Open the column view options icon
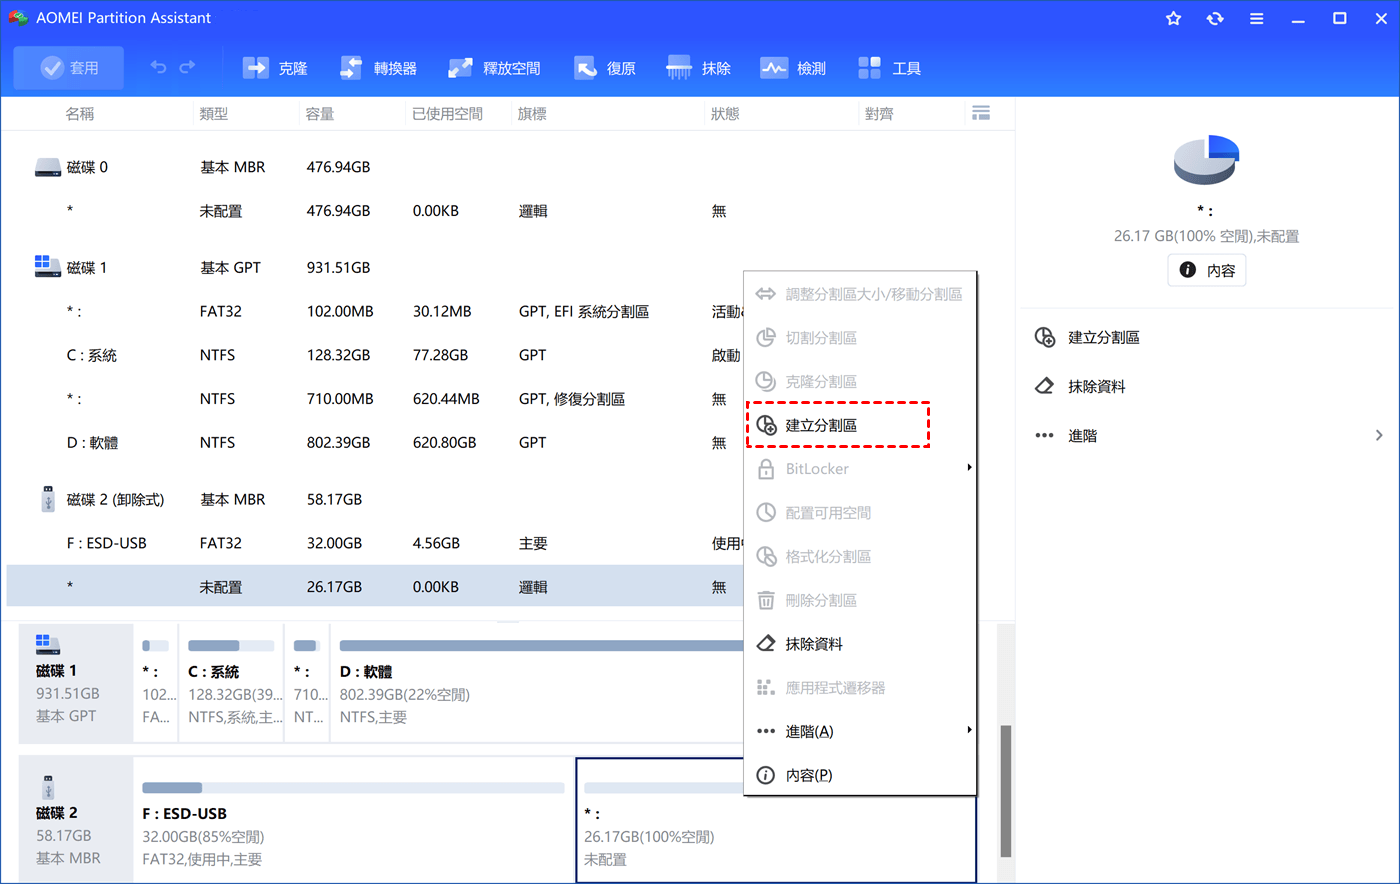 coord(981,113)
